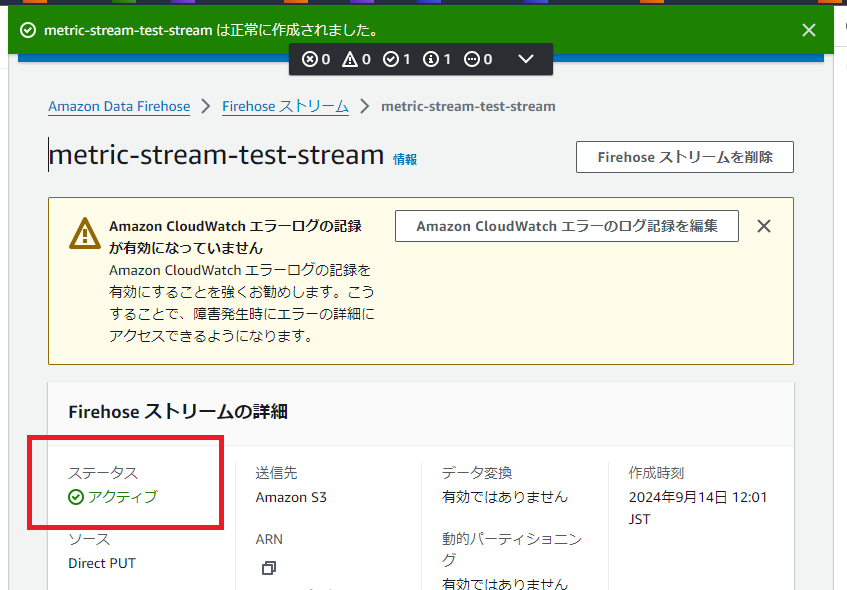The image size is (847, 590).
Task: Click the error count icon showing 0
Action: [310, 59]
